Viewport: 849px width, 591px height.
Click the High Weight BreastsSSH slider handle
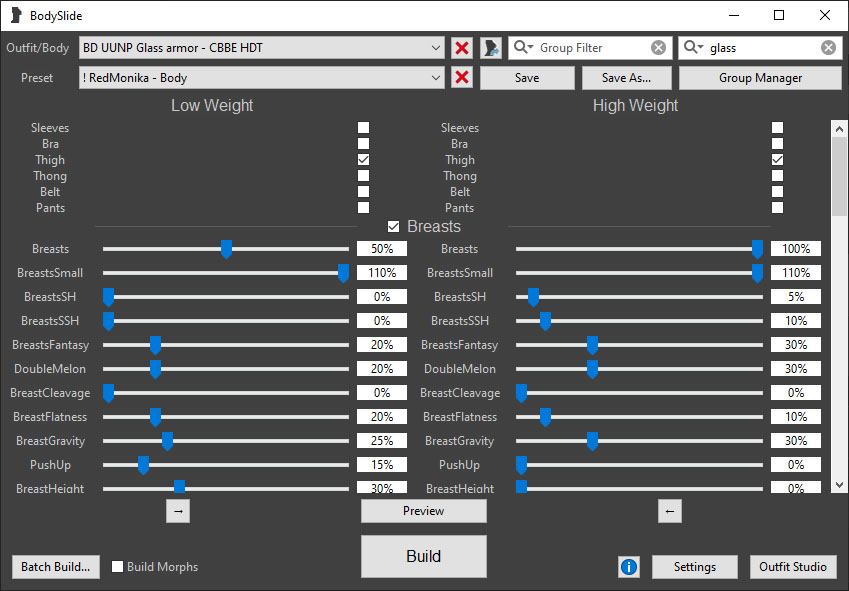pyautogui.click(x=545, y=321)
